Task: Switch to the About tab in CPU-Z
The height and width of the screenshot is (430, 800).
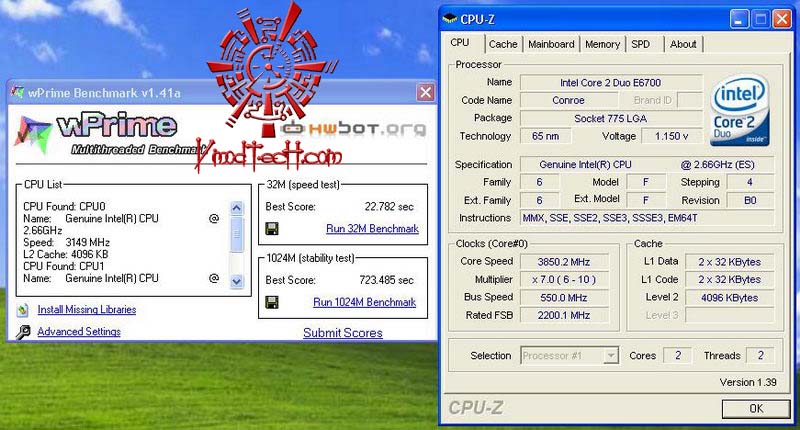Action: click(x=683, y=44)
